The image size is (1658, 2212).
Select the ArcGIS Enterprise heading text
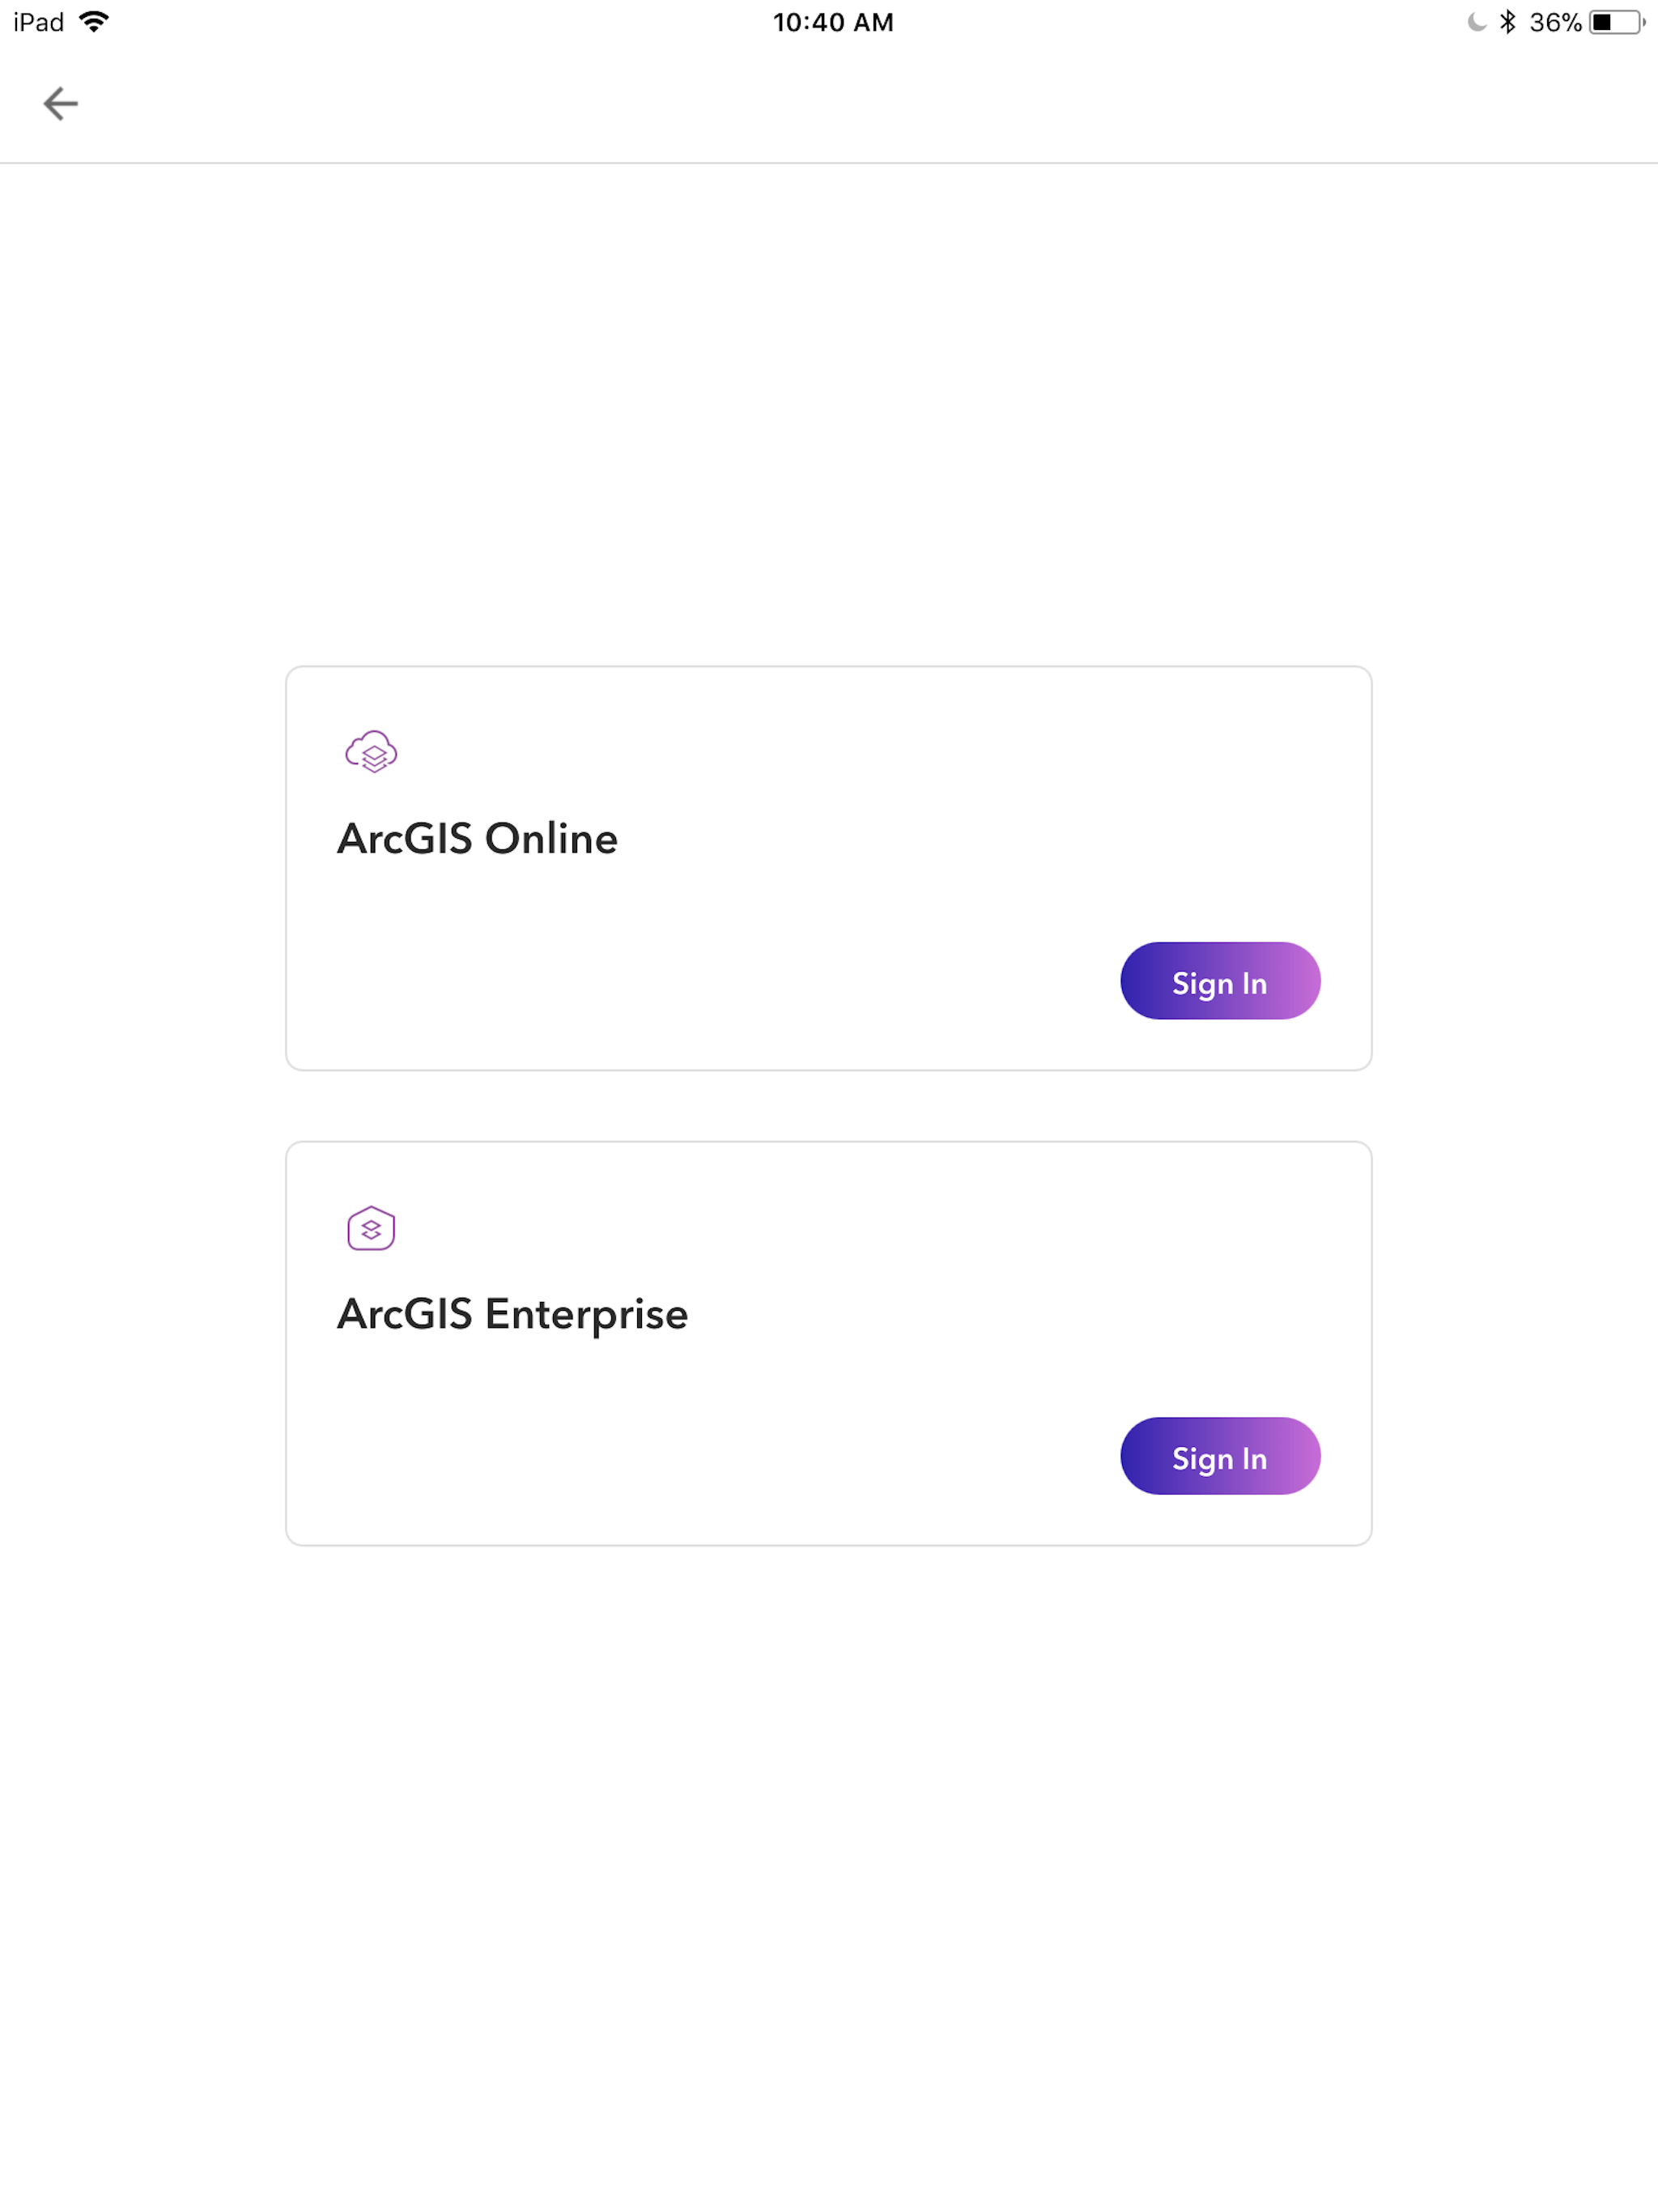point(513,1313)
